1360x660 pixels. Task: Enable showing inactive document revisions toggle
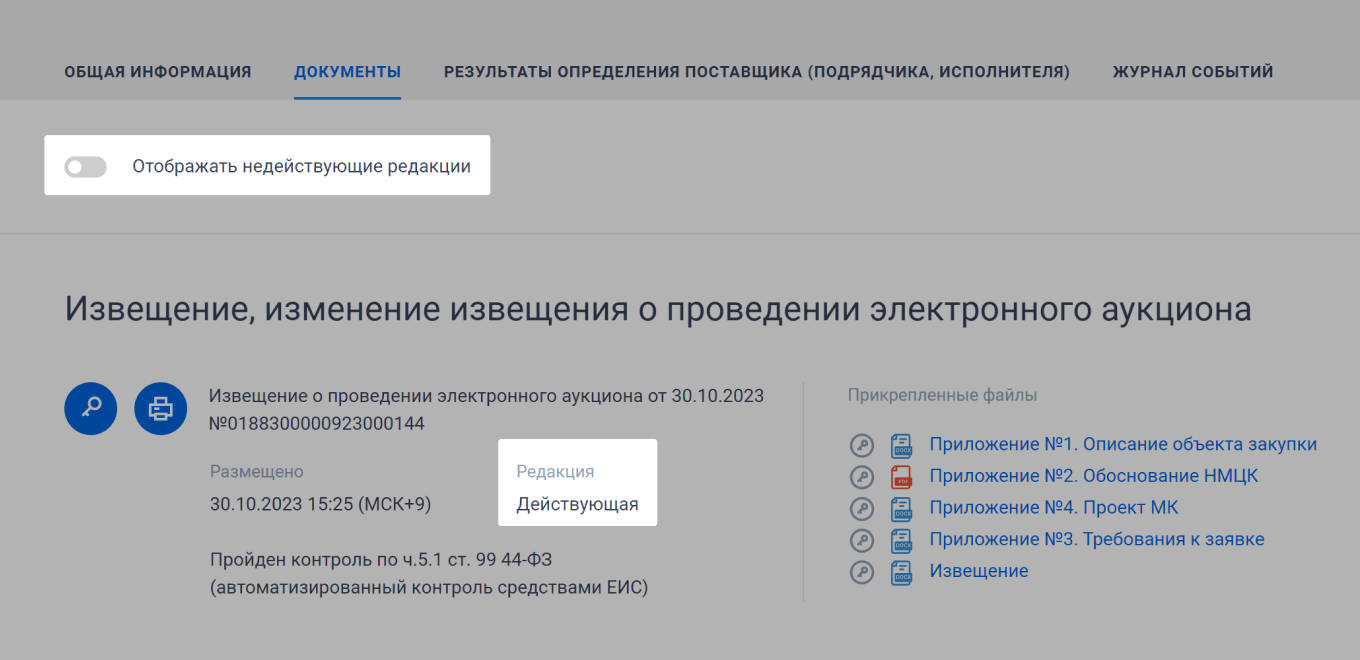pos(85,166)
